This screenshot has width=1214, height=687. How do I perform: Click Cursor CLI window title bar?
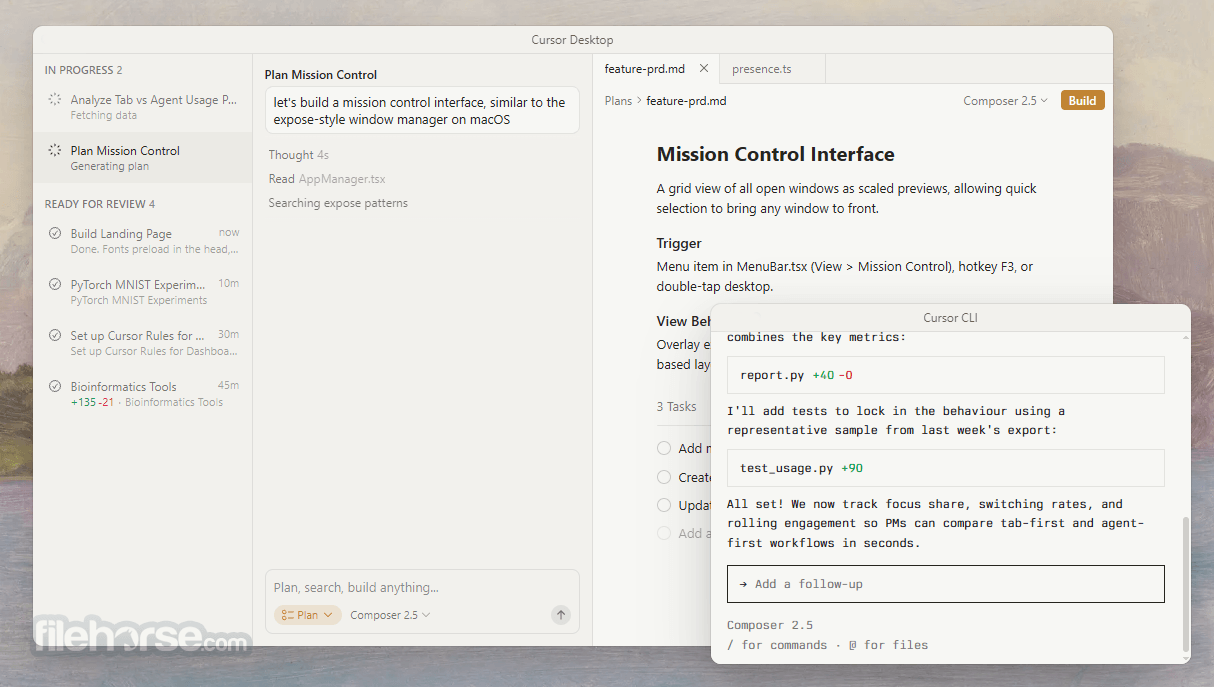951,318
